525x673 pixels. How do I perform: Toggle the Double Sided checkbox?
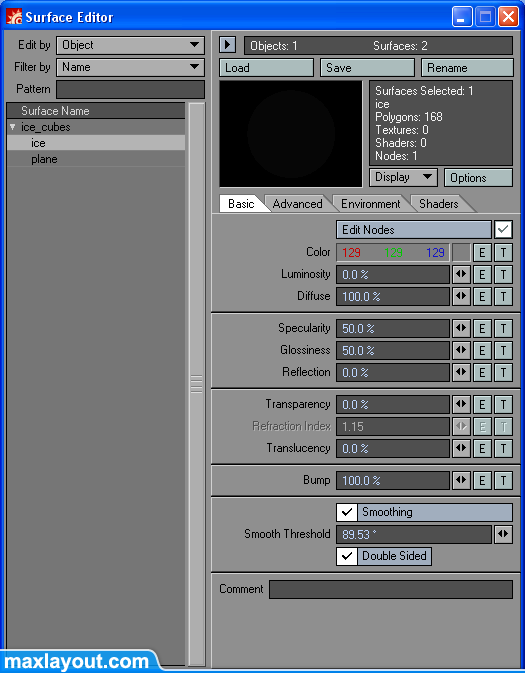pos(346,556)
